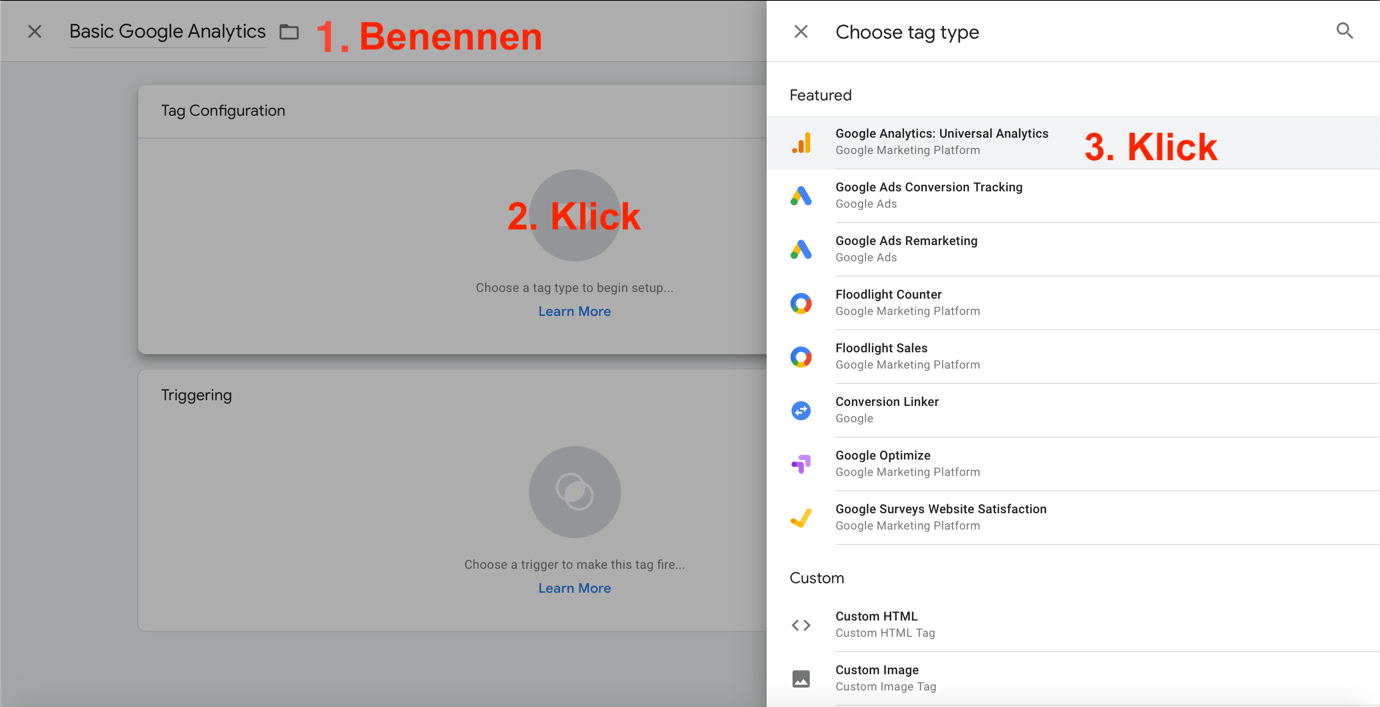Click the Conversion Linker blue arrows icon
The image size is (1380, 707).
[801, 411]
